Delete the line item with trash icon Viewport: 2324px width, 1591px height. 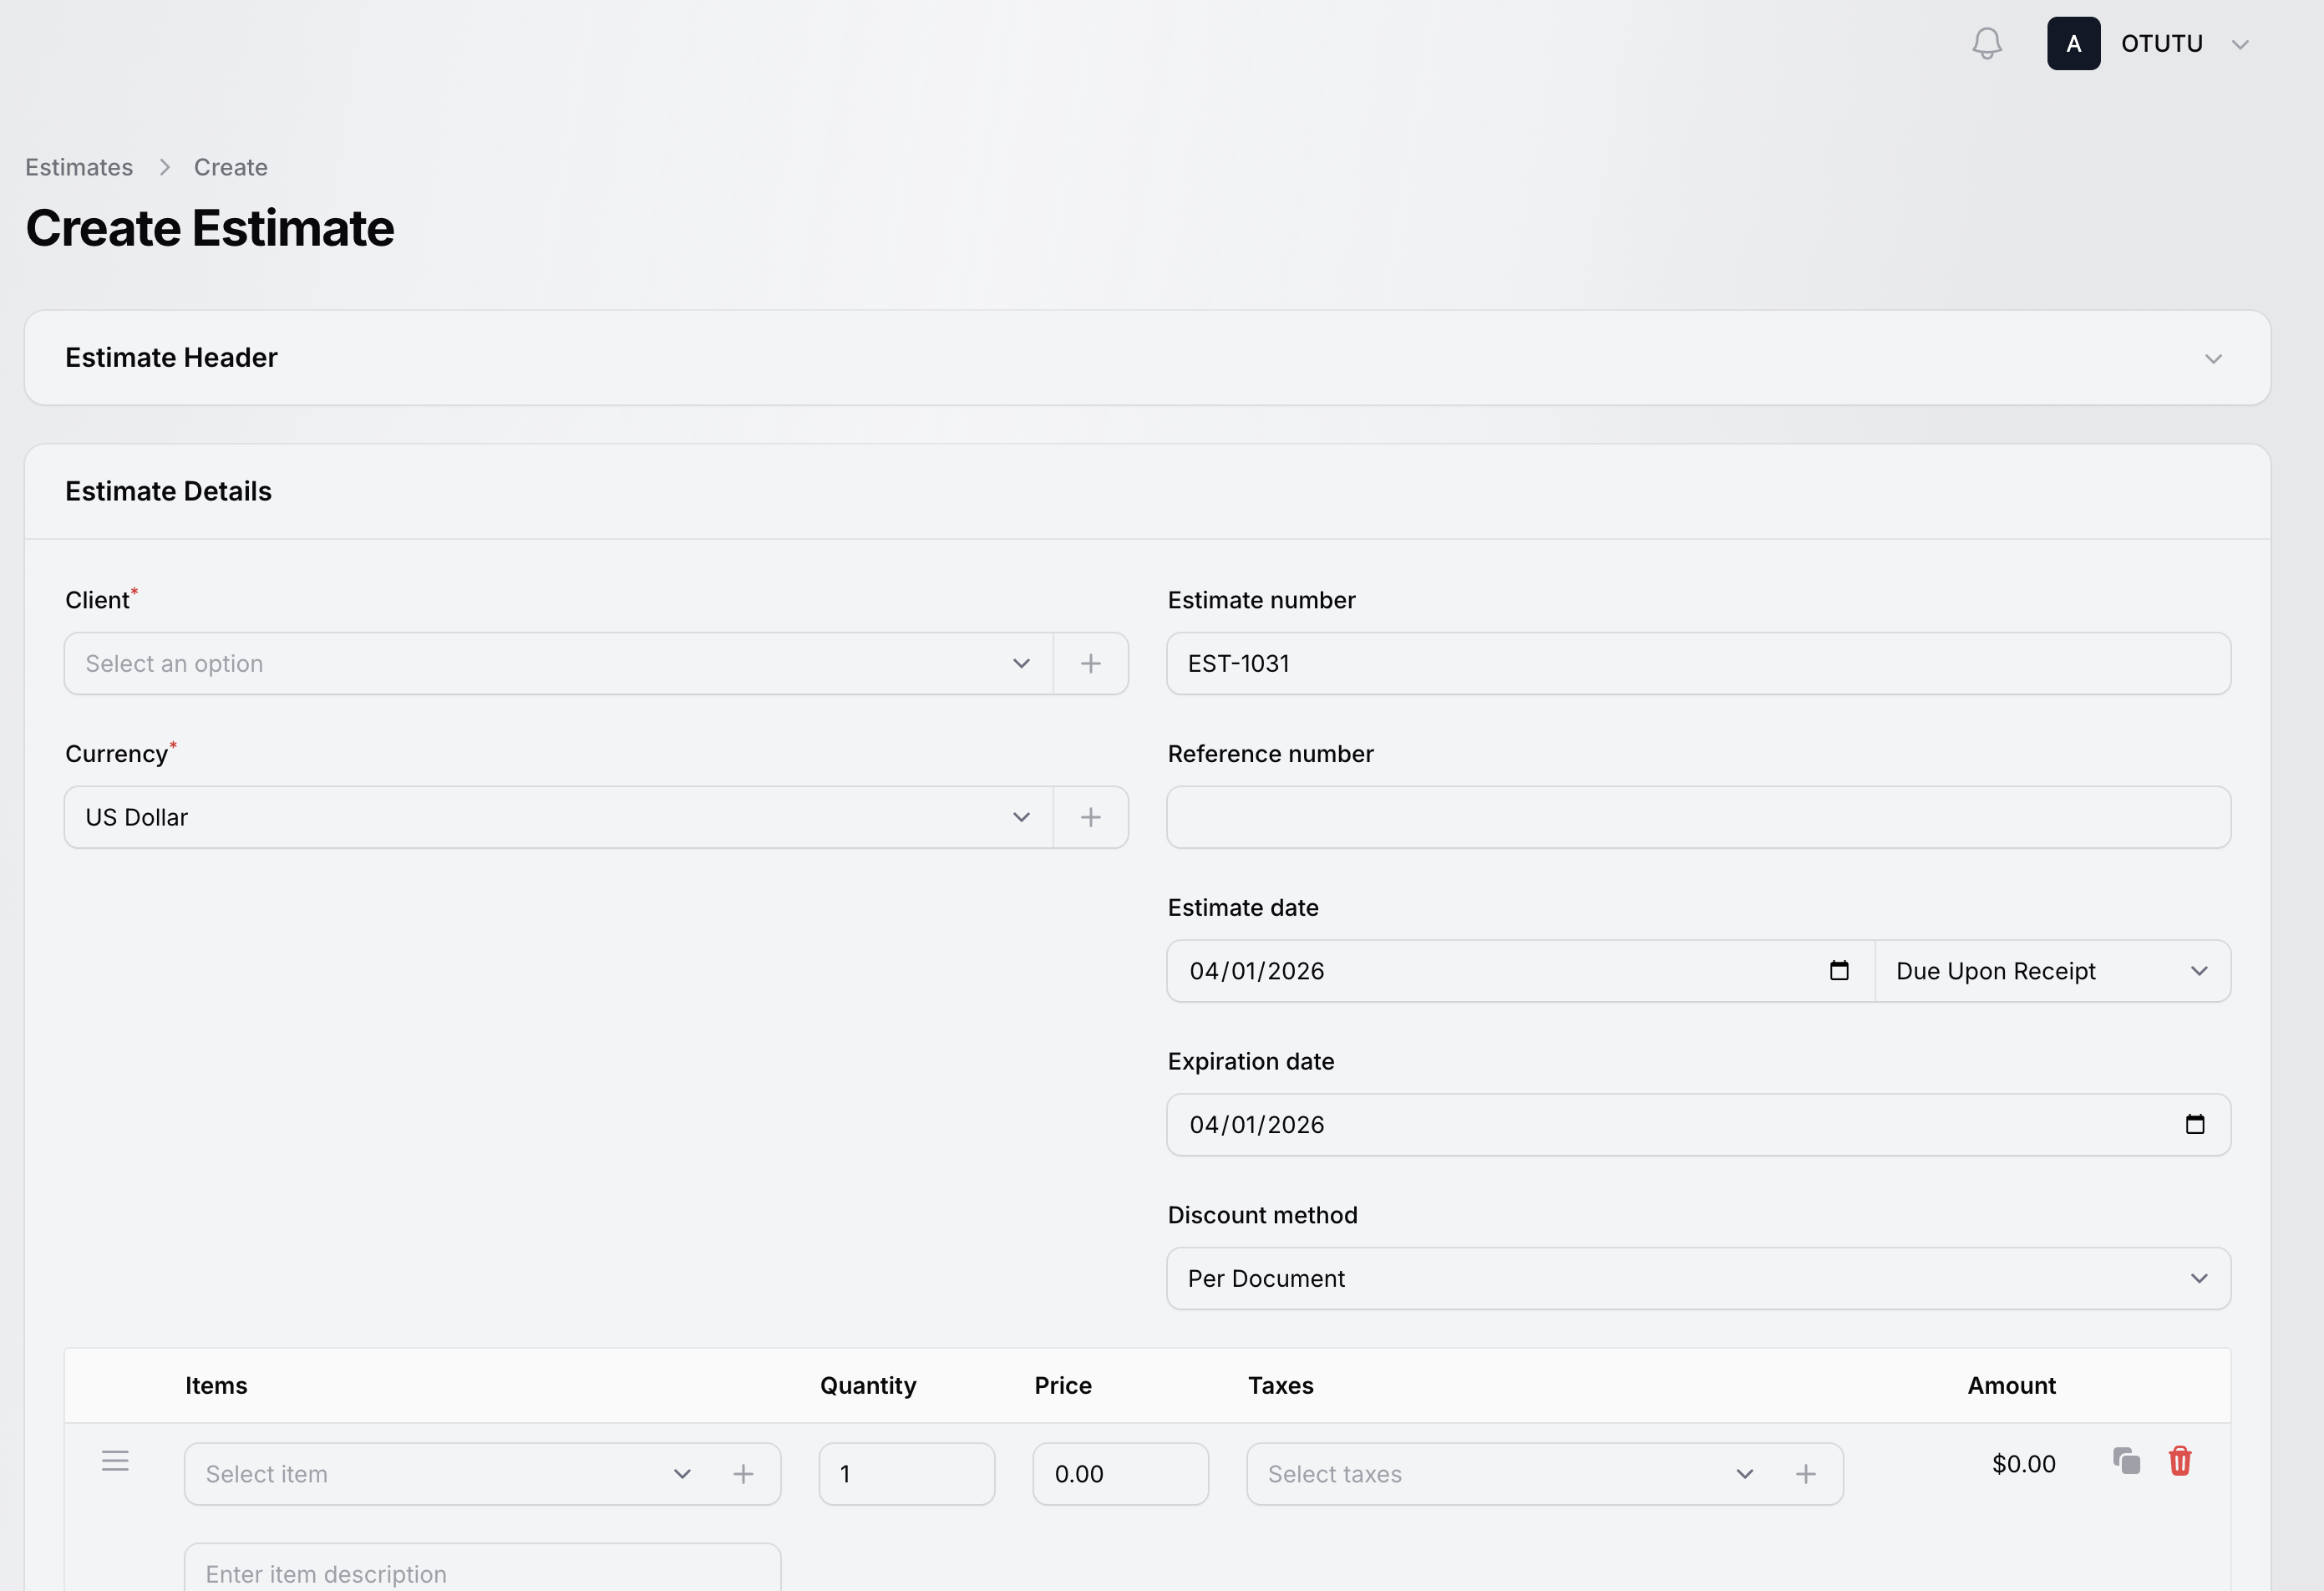click(x=2180, y=1462)
